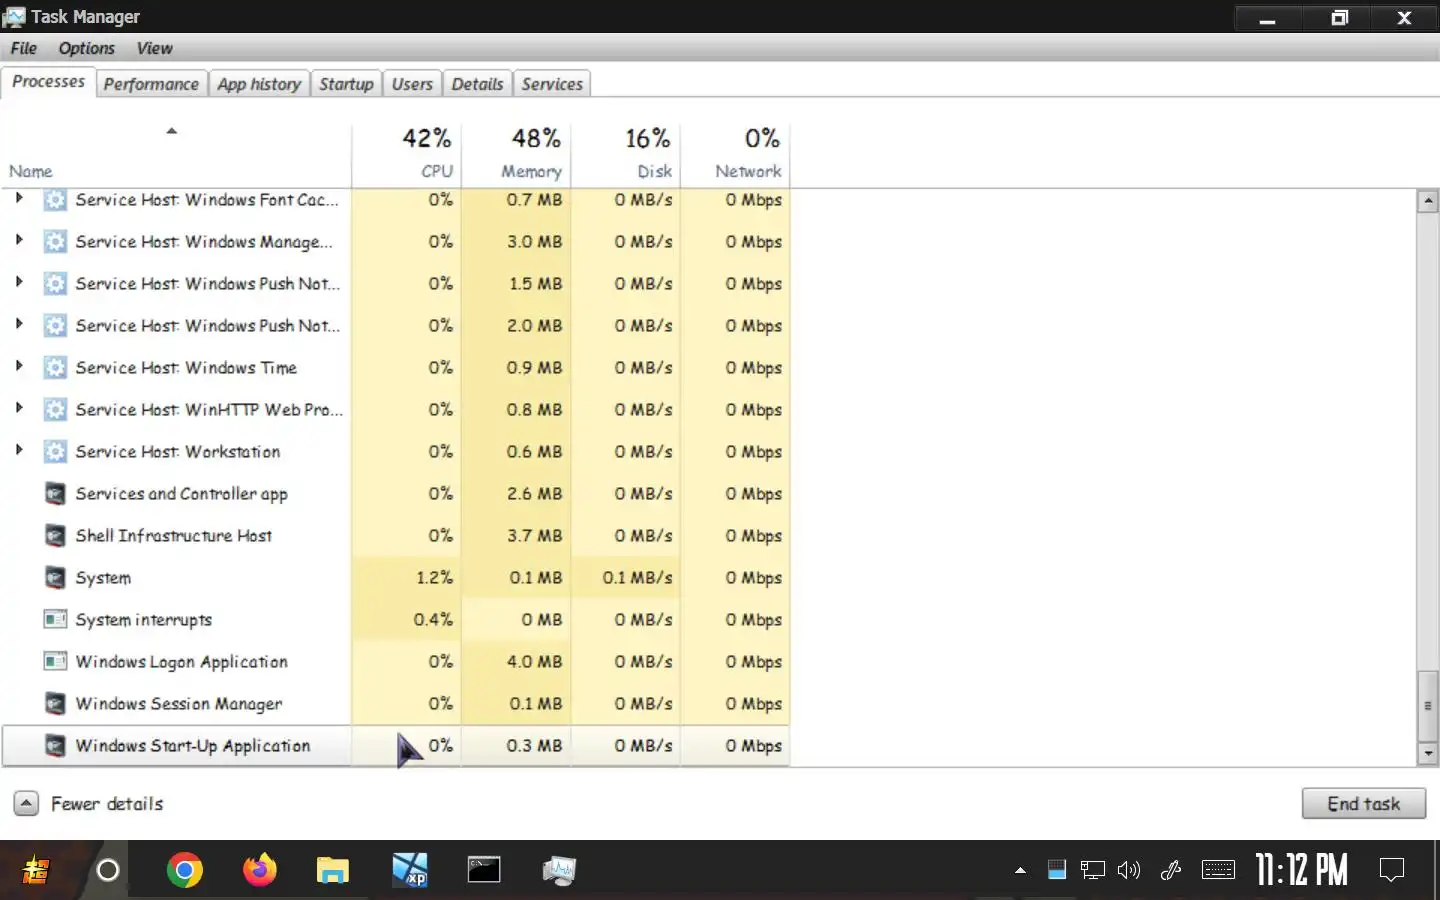Screen dimensions: 1440x900
Task: Select the System interrupts row
Action: point(396,620)
